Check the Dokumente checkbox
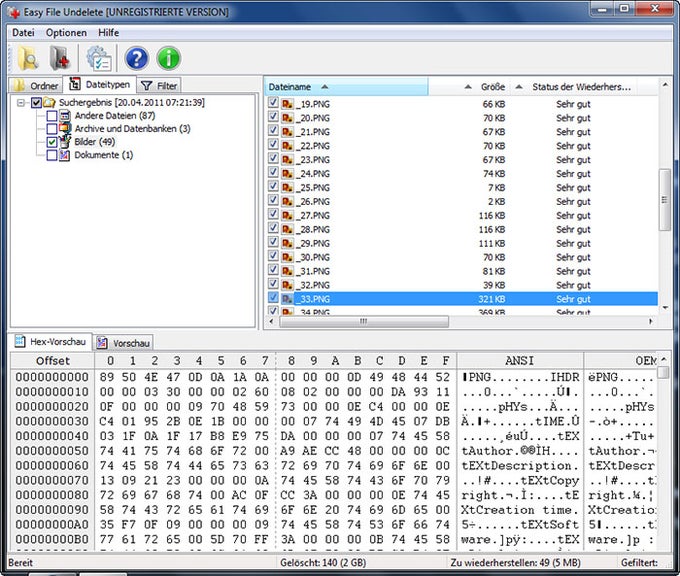This screenshot has width=680, height=576. (x=52, y=155)
